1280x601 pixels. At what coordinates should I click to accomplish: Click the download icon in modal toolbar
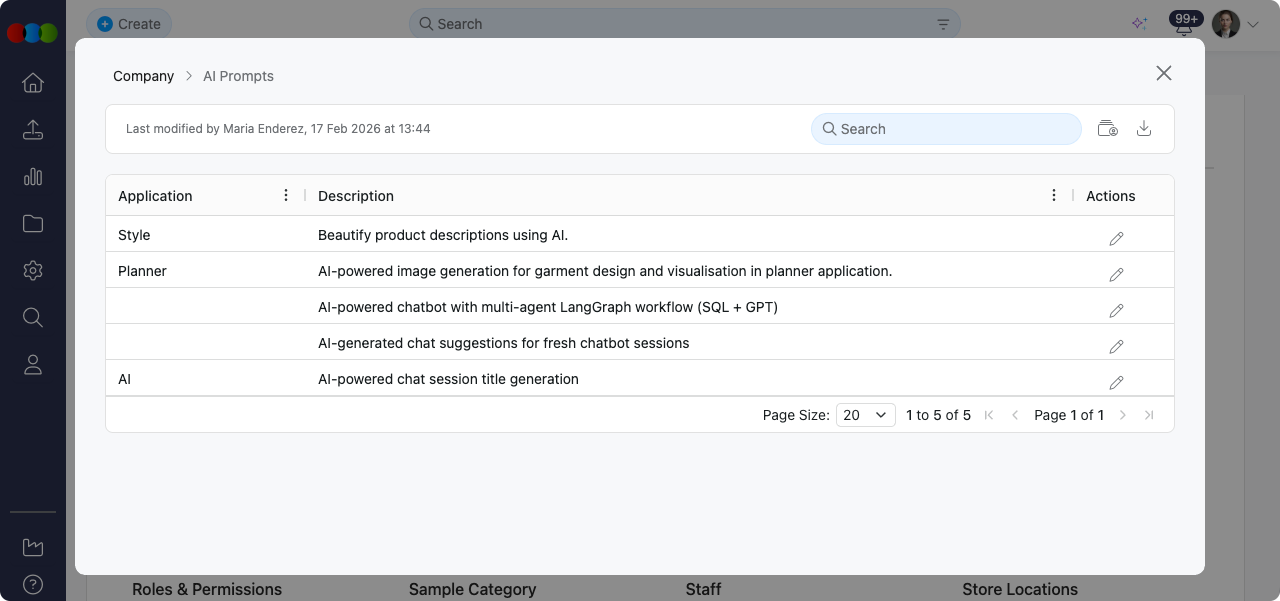pos(1144,129)
